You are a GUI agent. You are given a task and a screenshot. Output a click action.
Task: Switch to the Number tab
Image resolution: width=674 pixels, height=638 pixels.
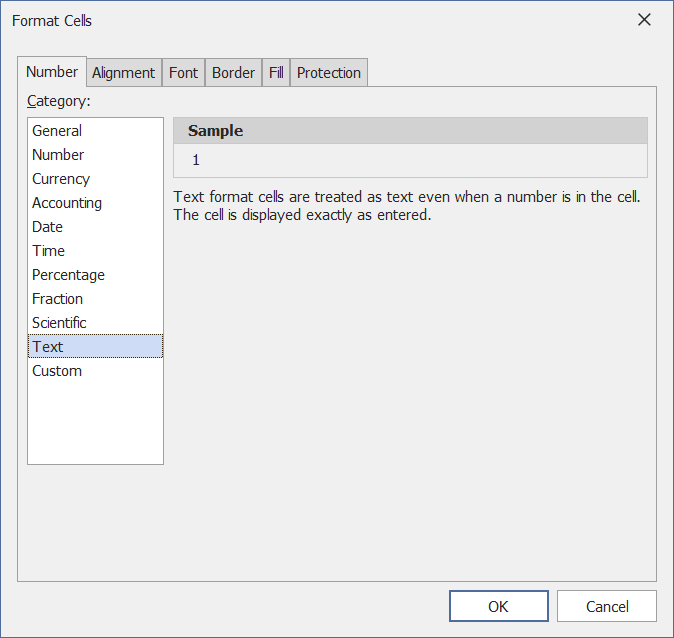52,72
